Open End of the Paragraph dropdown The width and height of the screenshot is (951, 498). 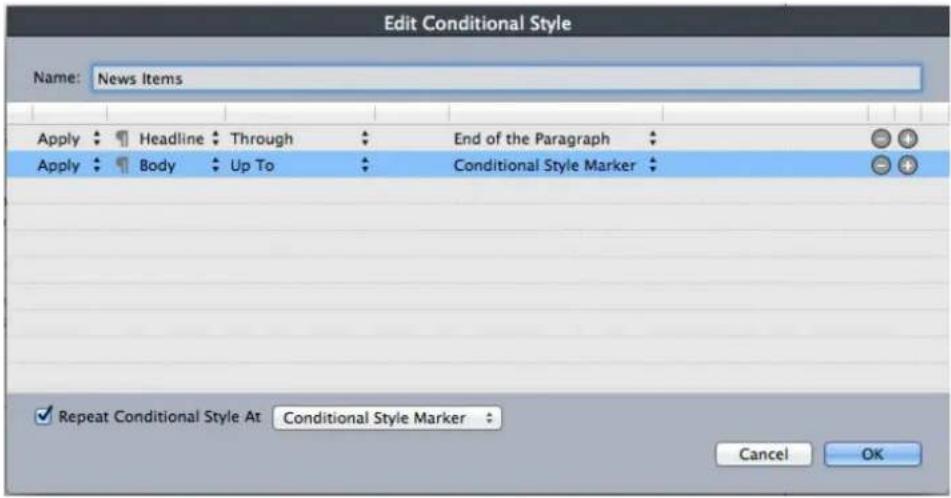click(555, 139)
